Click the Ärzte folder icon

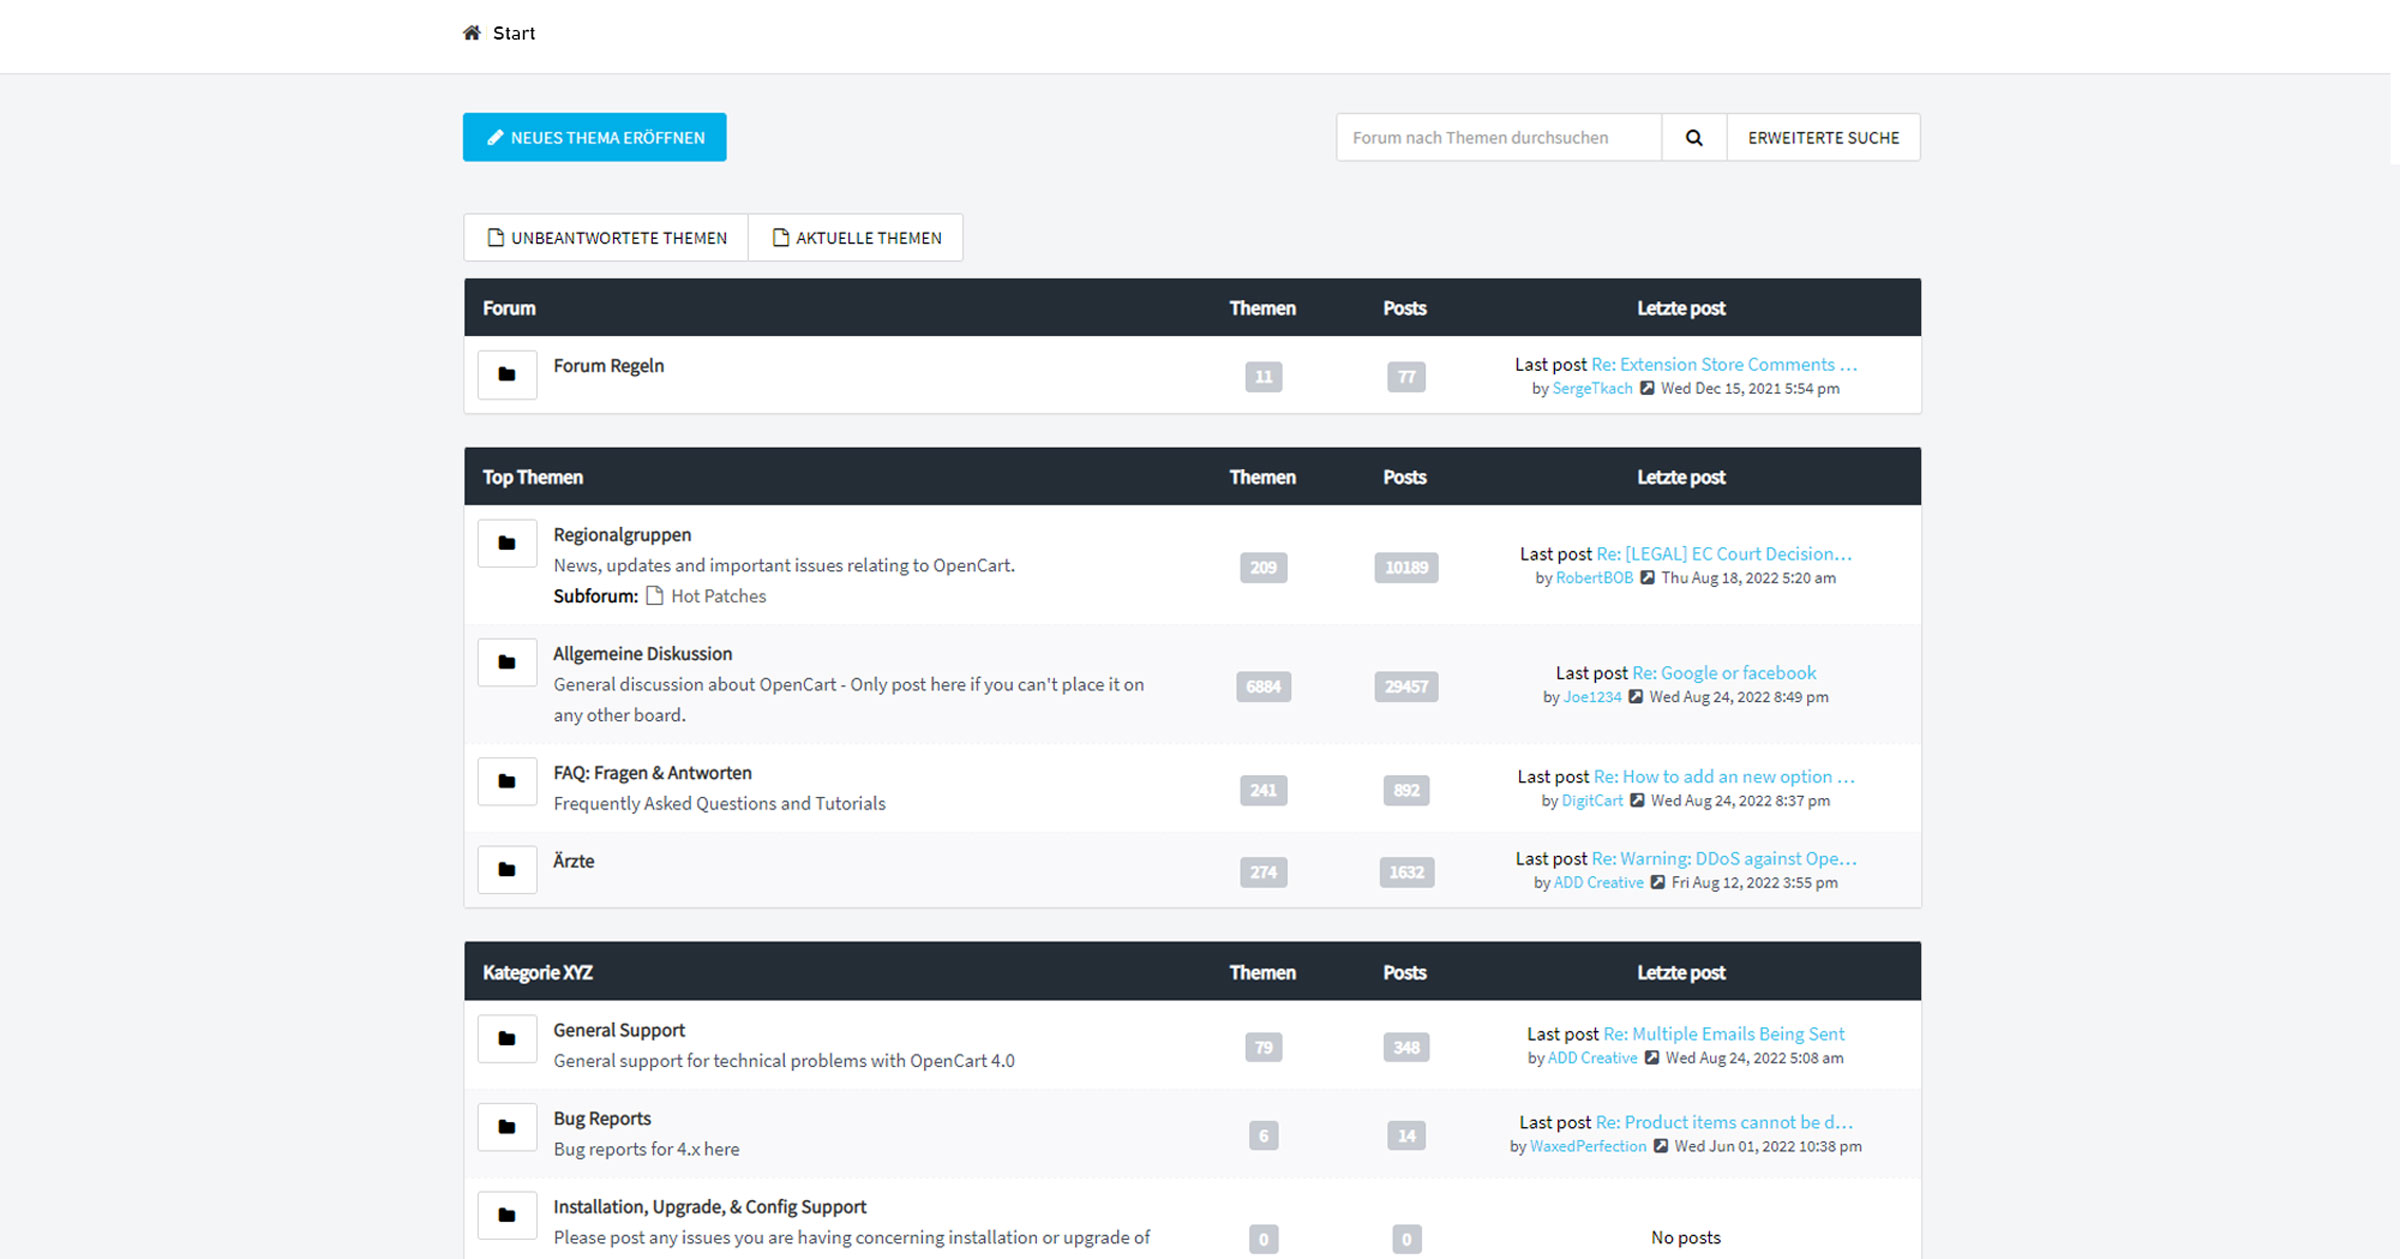(507, 870)
